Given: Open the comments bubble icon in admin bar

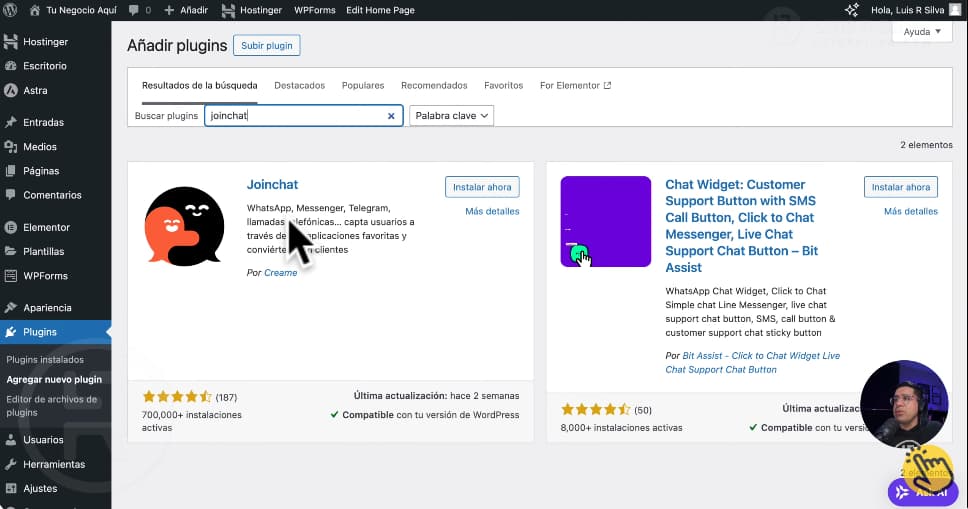Looking at the screenshot, I should pos(132,10).
